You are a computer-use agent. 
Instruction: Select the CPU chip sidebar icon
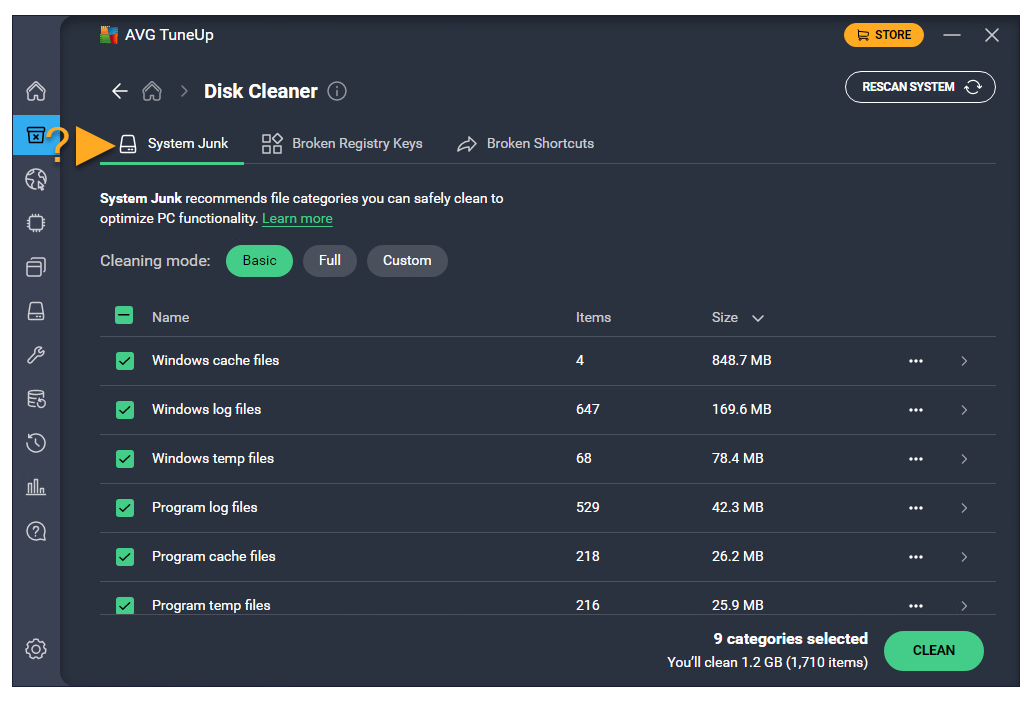[x=36, y=223]
